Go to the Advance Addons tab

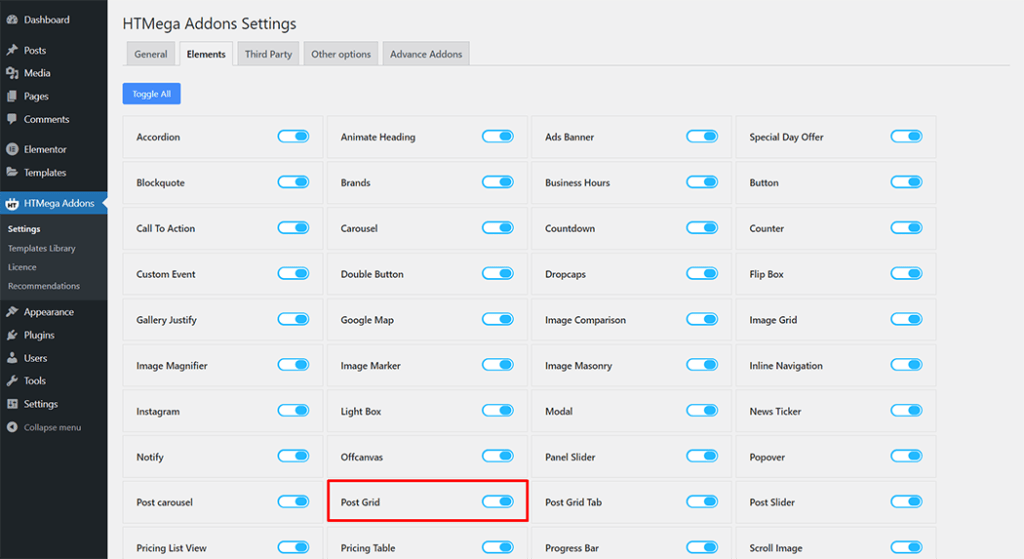[426, 54]
